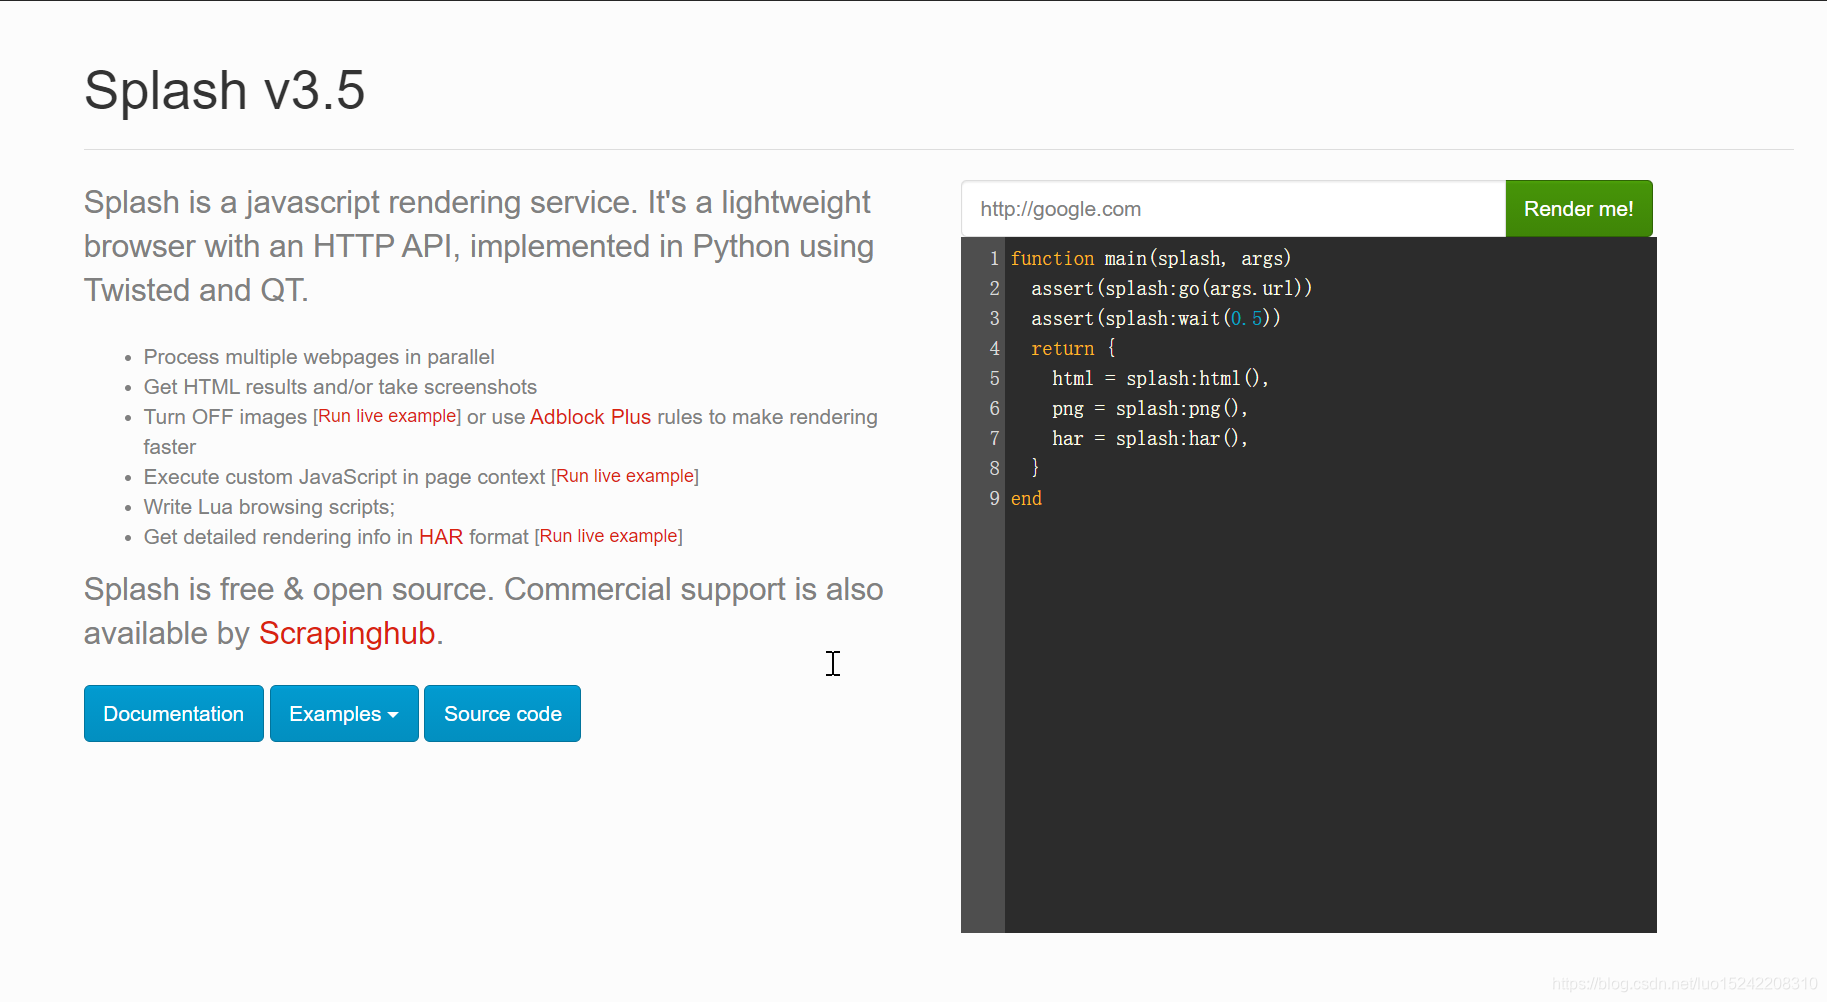
Task: Open the Documentation button
Action: pyautogui.click(x=174, y=714)
